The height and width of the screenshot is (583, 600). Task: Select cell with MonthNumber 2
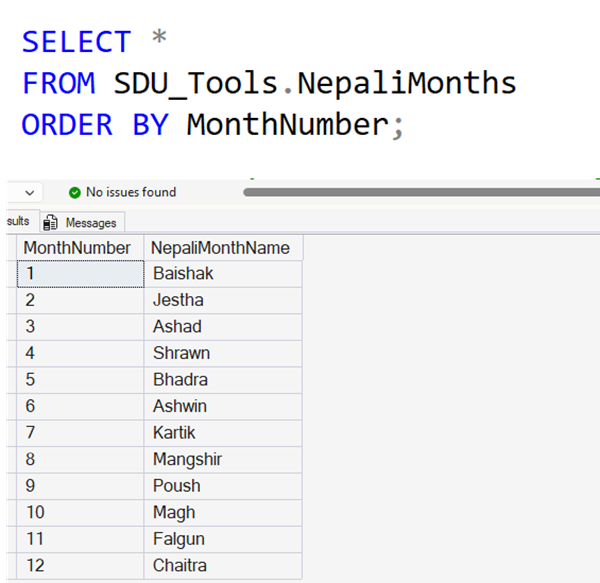tap(80, 300)
